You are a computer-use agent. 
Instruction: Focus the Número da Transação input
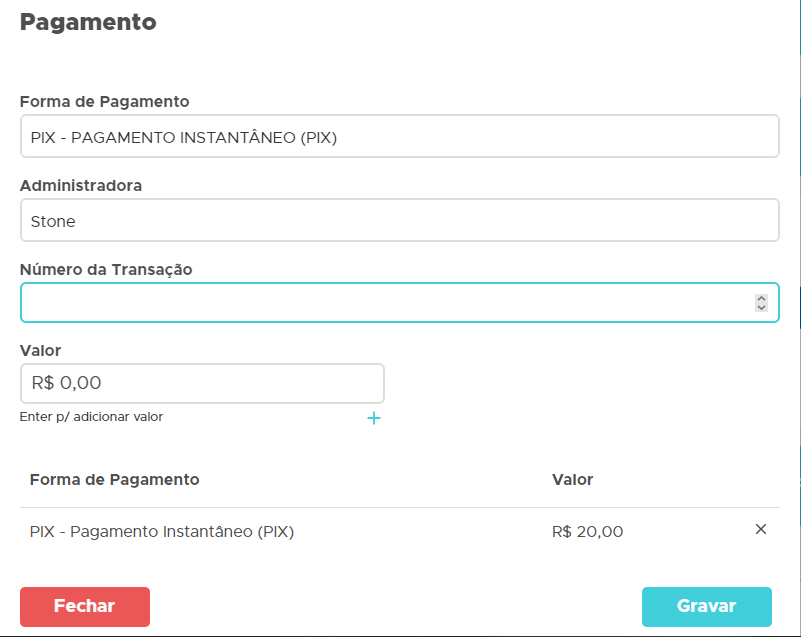tap(385, 303)
